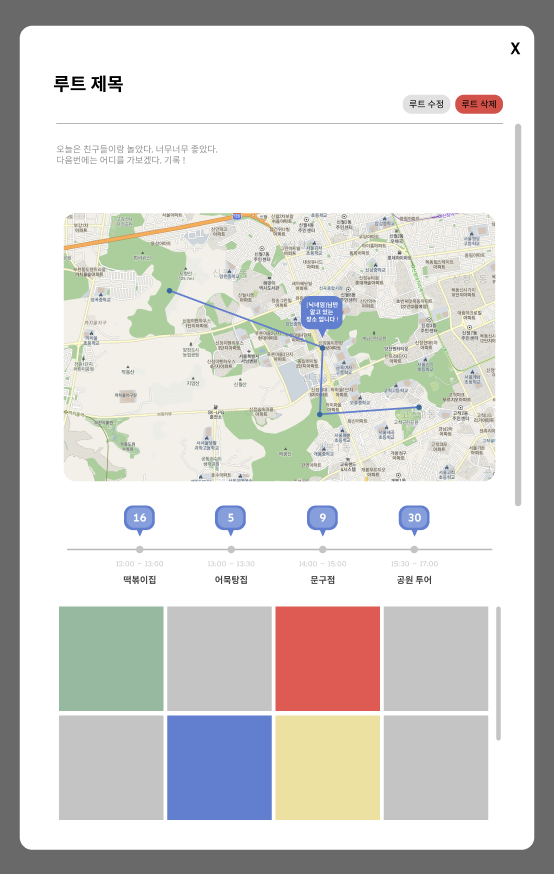Viewport: 554px width, 874px height.
Task: Click the blue speech bubble on map
Action: pyautogui.click(x=321, y=315)
